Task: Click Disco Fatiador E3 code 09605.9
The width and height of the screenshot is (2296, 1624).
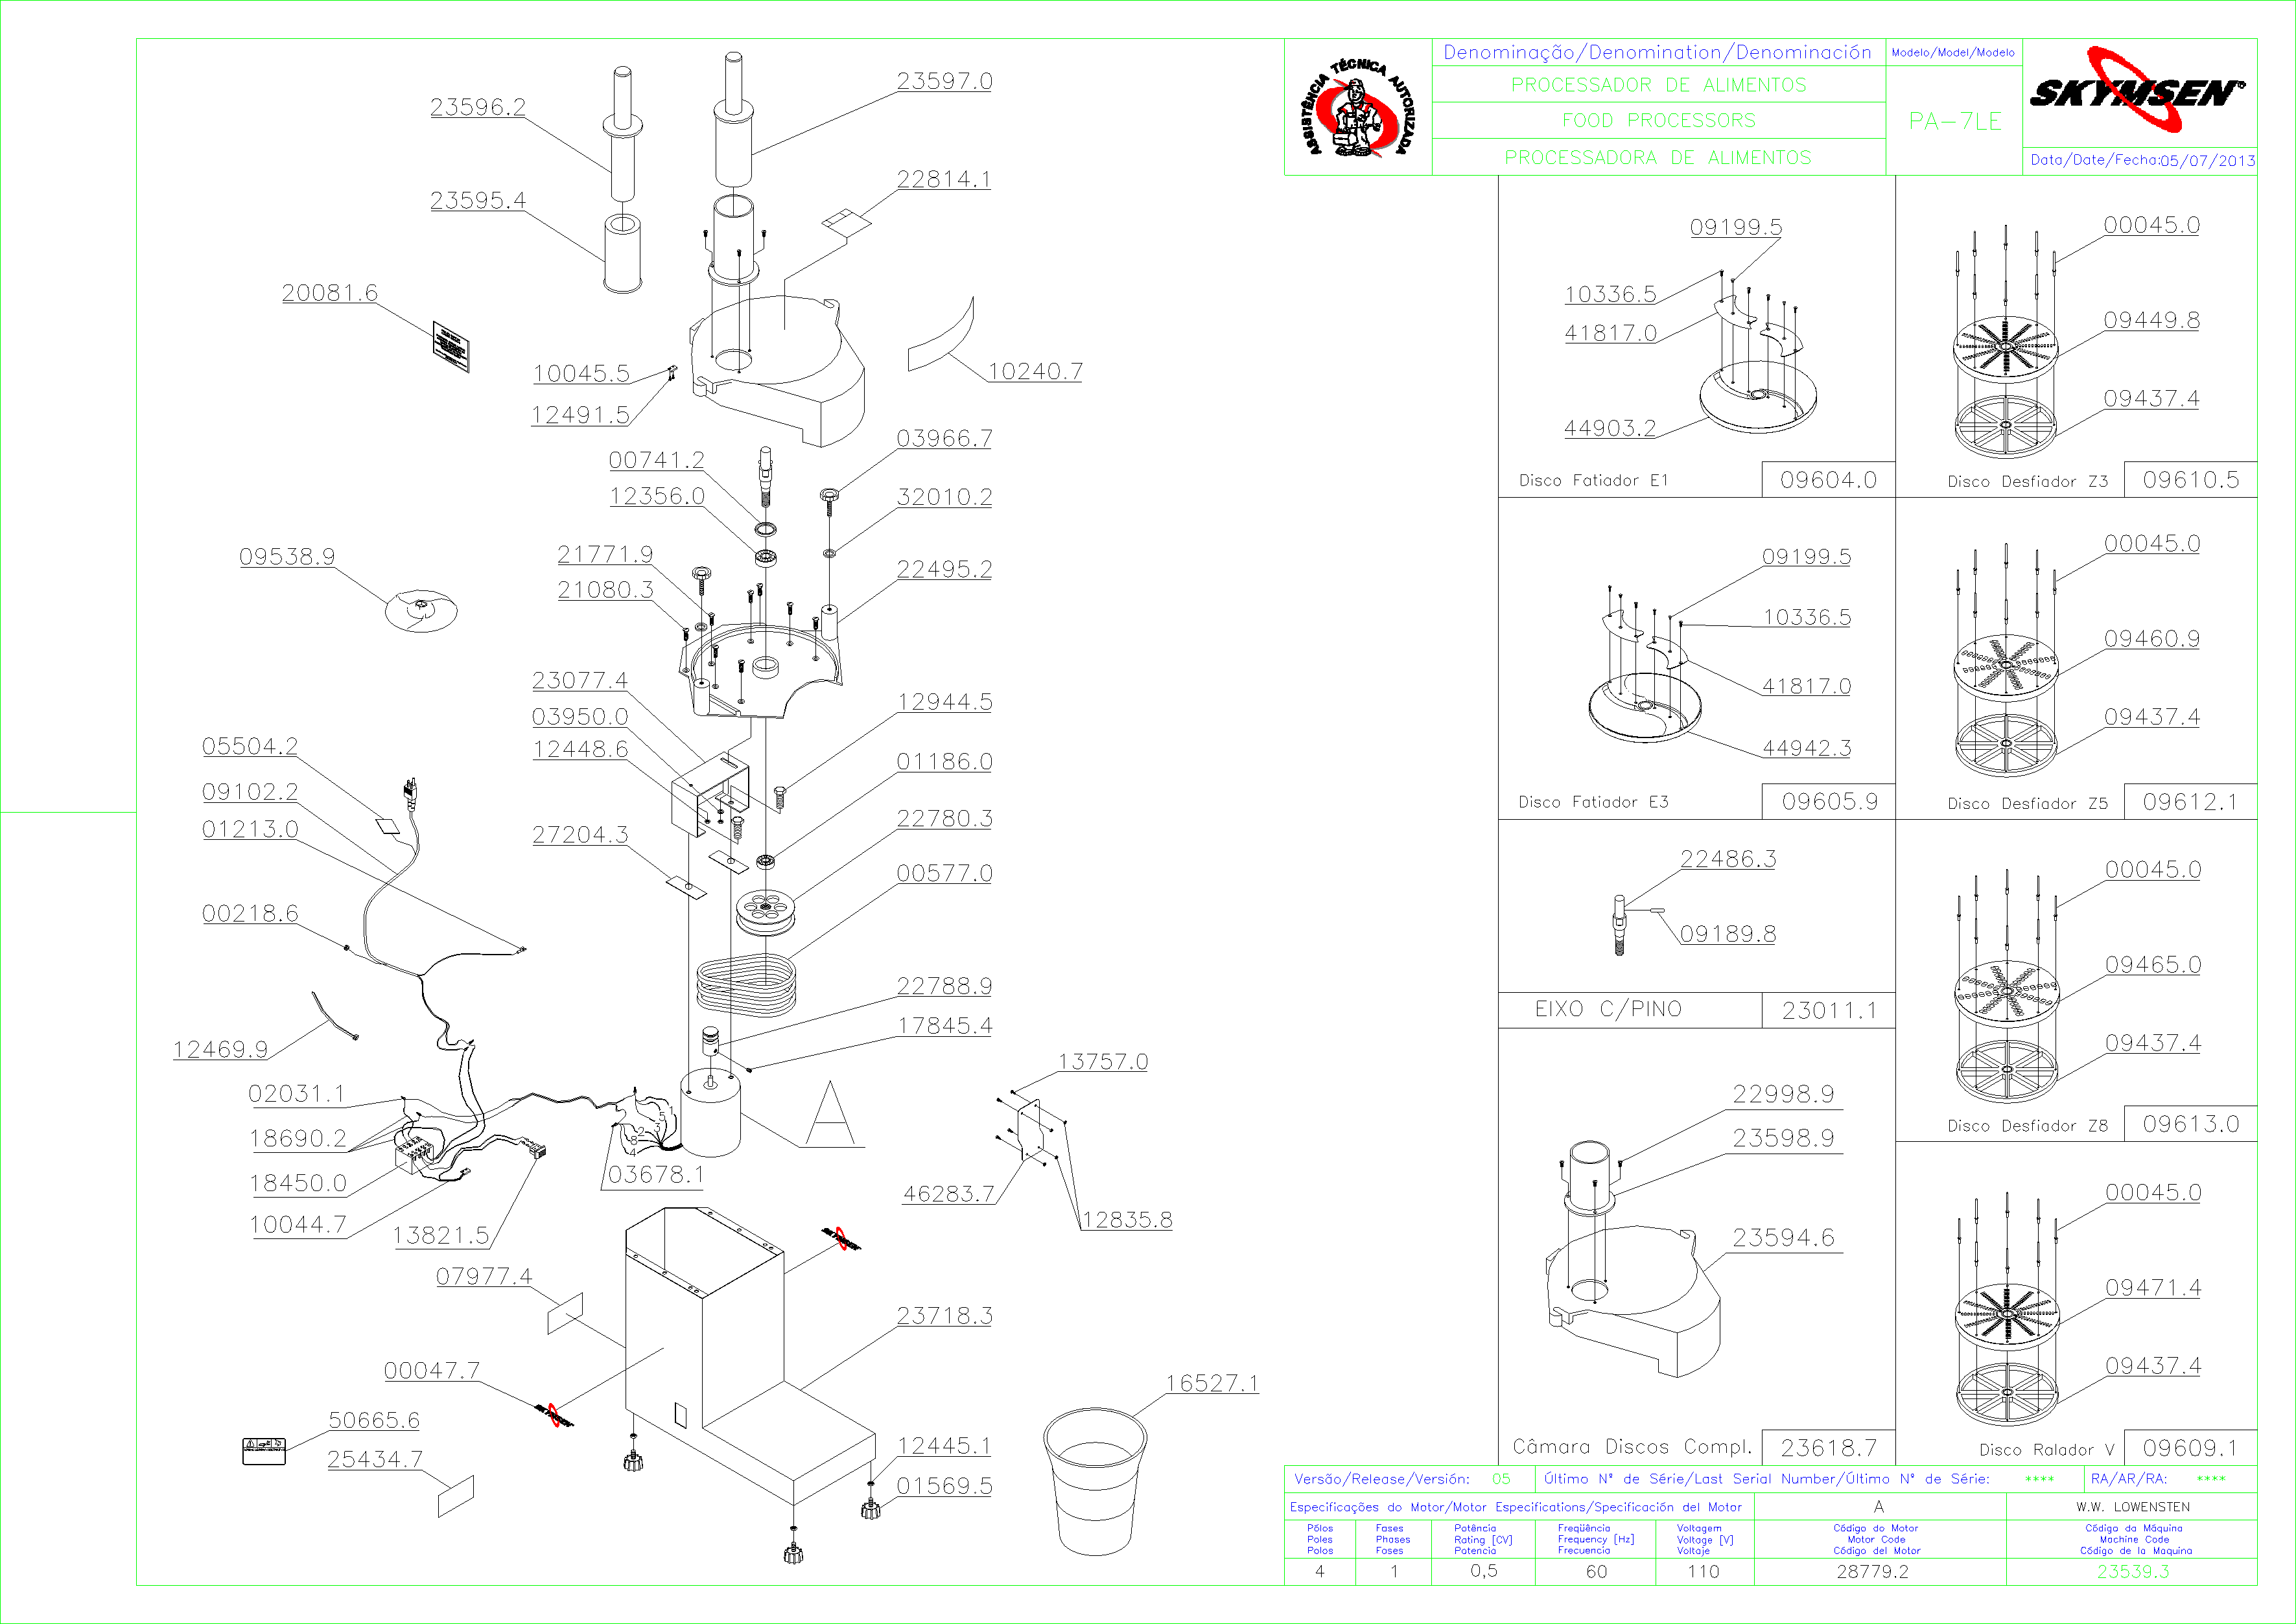Action: point(1830,802)
